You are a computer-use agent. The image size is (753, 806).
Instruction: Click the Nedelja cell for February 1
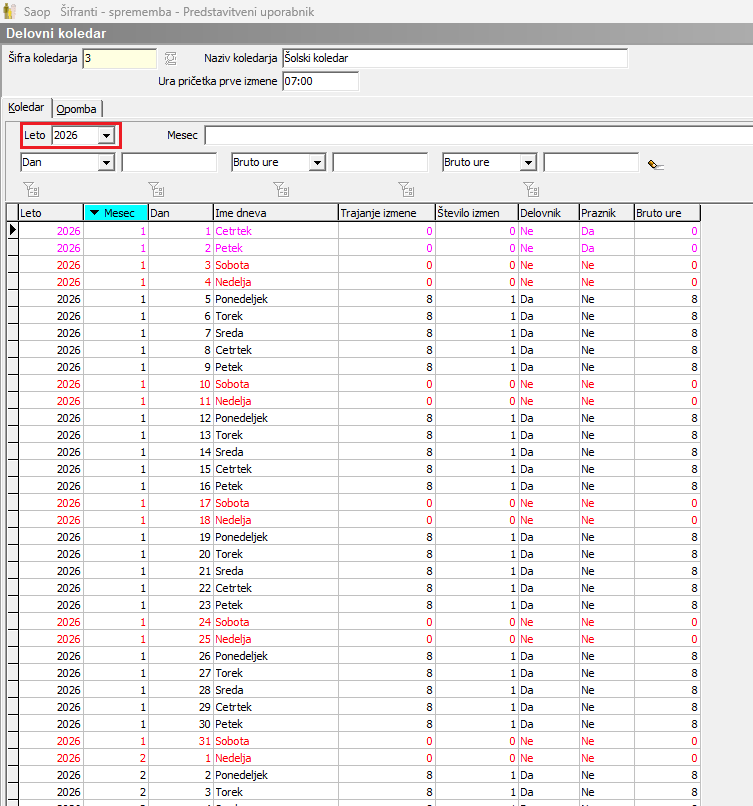coord(276,758)
